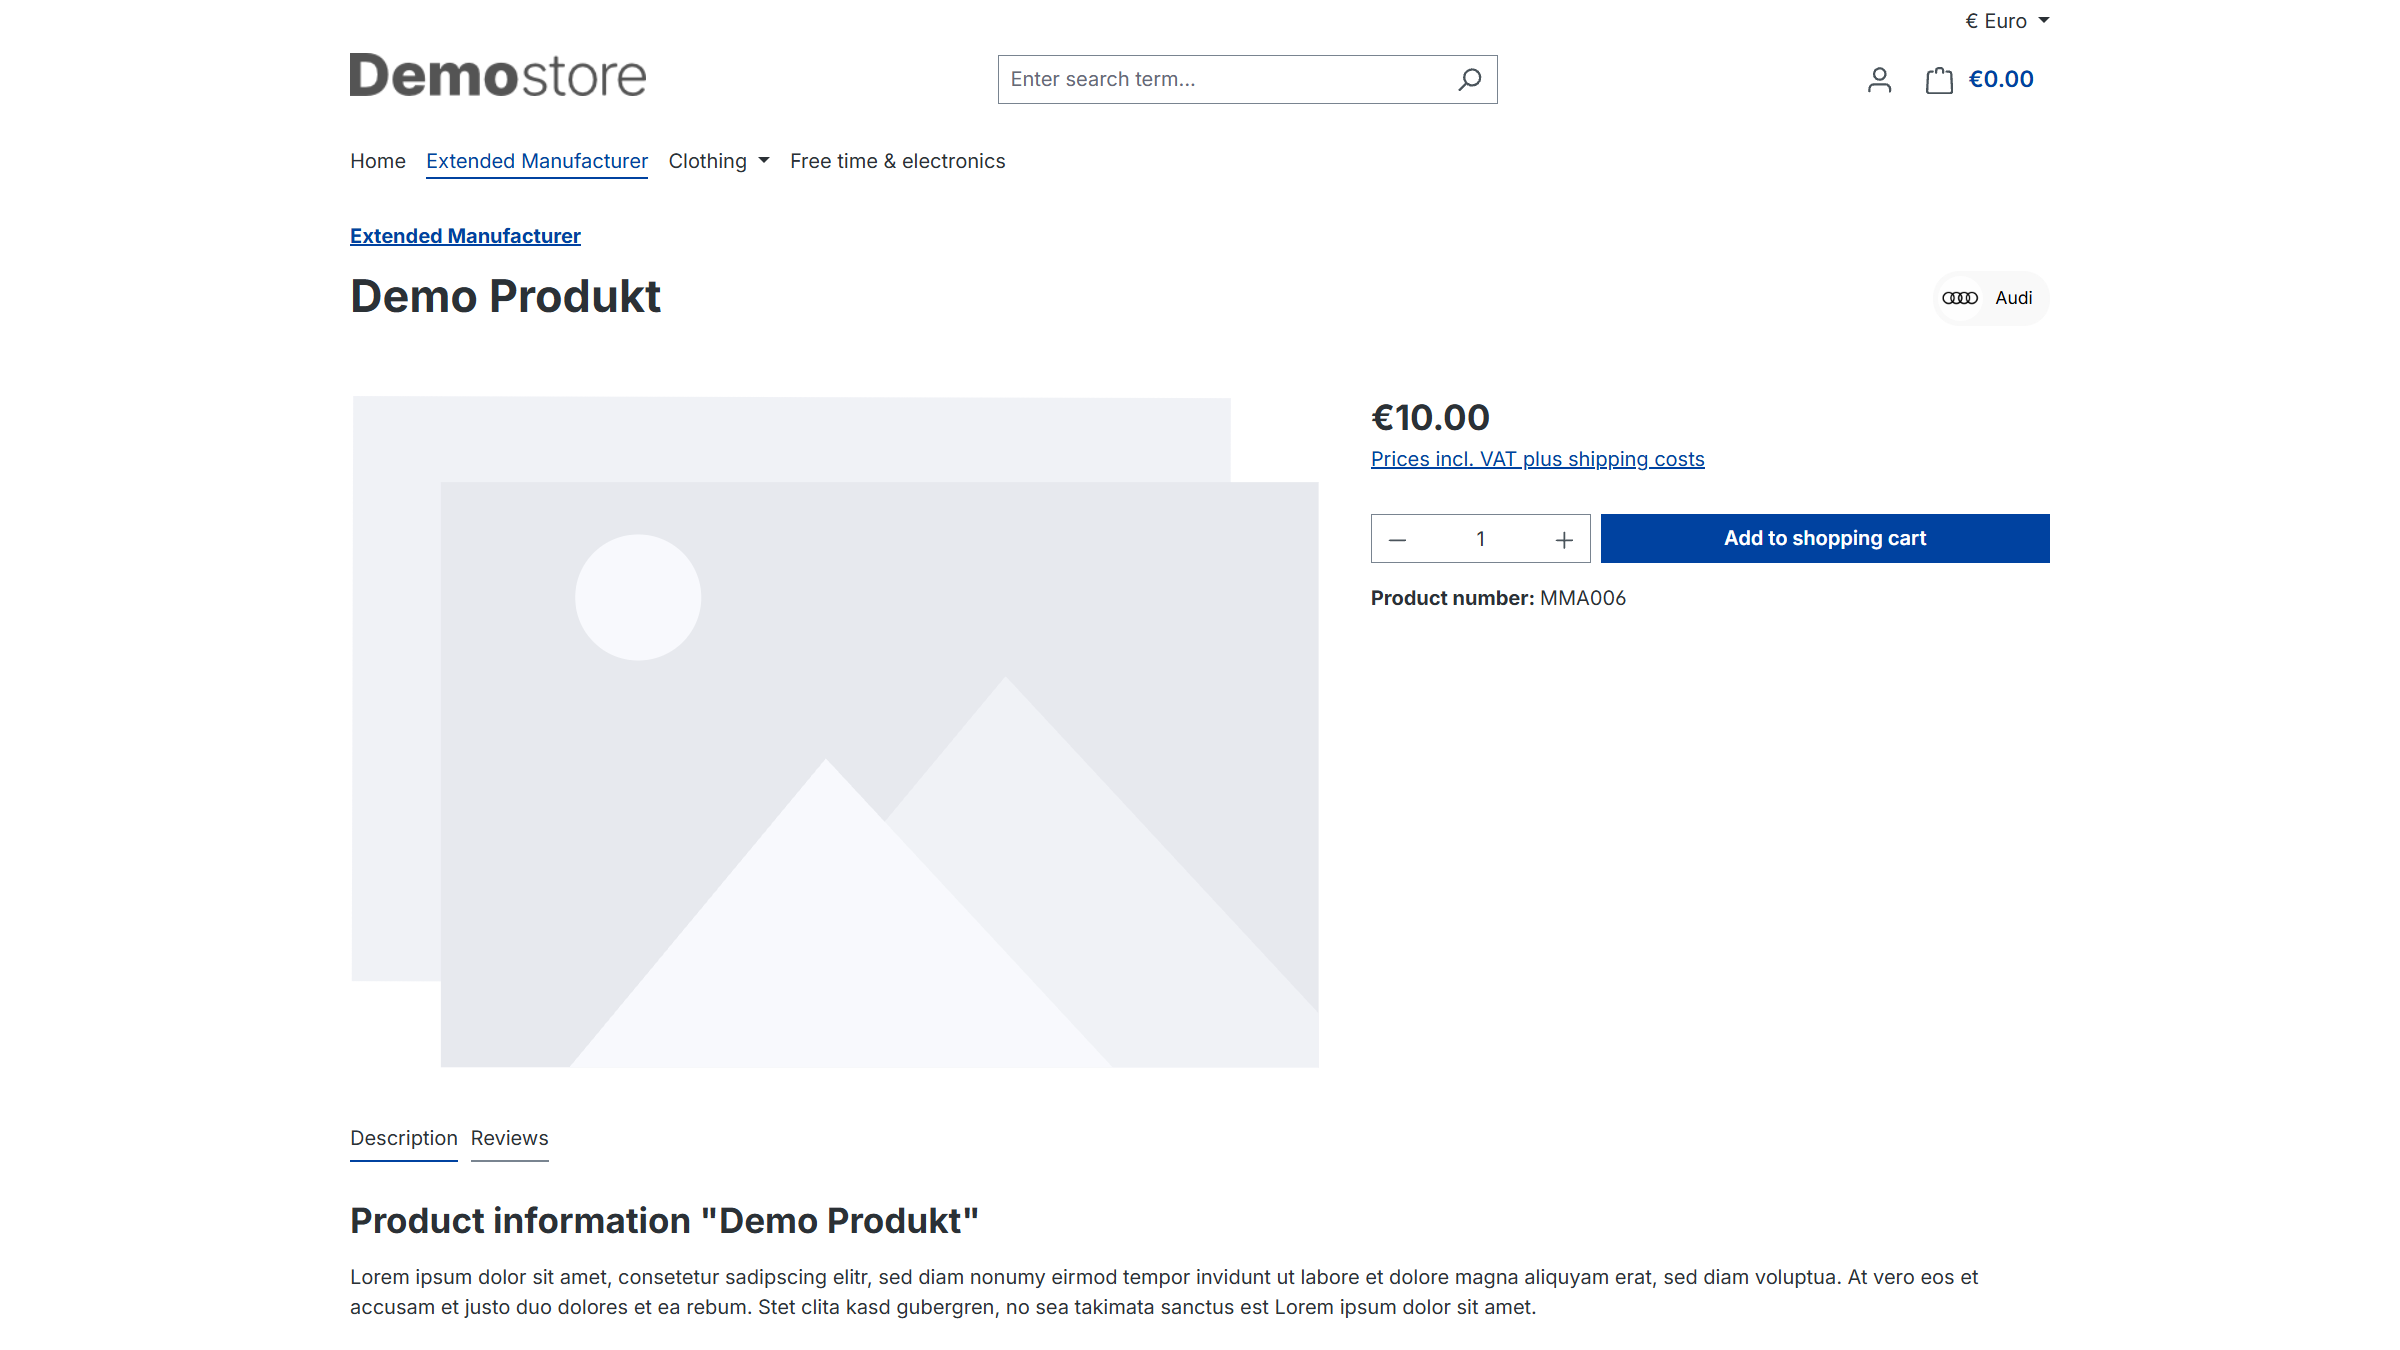Open the user account icon
The width and height of the screenshot is (2400, 1350).
1879,80
